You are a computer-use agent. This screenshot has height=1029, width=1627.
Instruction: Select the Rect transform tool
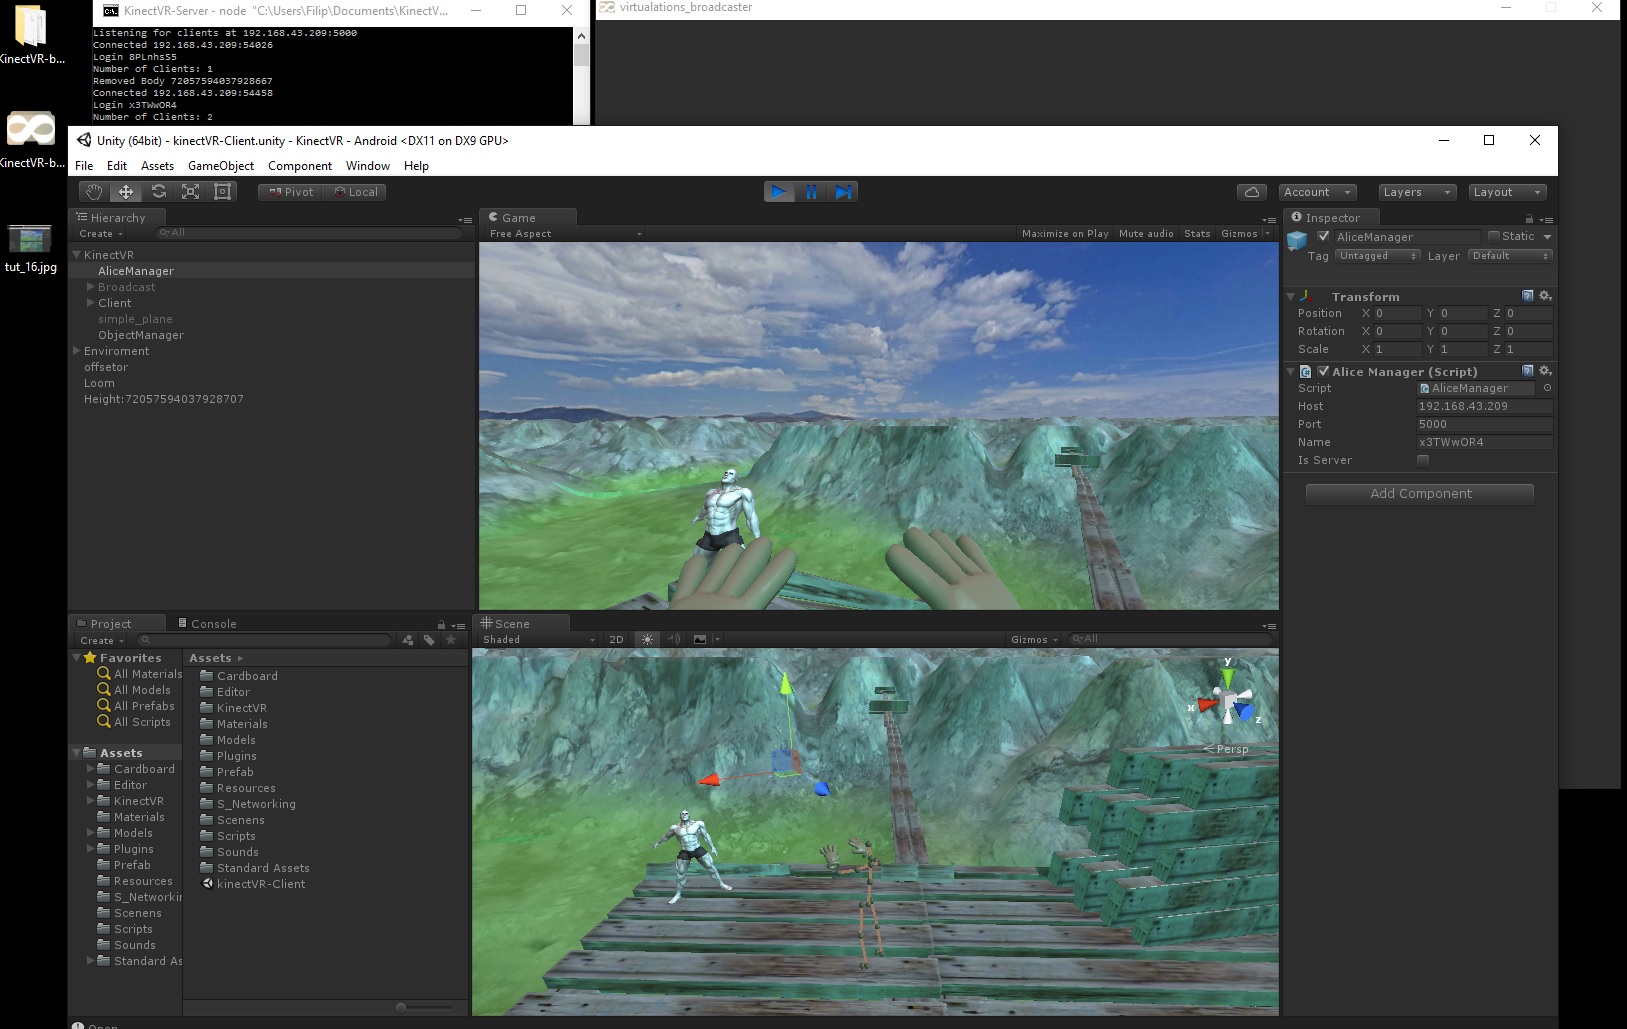(222, 192)
